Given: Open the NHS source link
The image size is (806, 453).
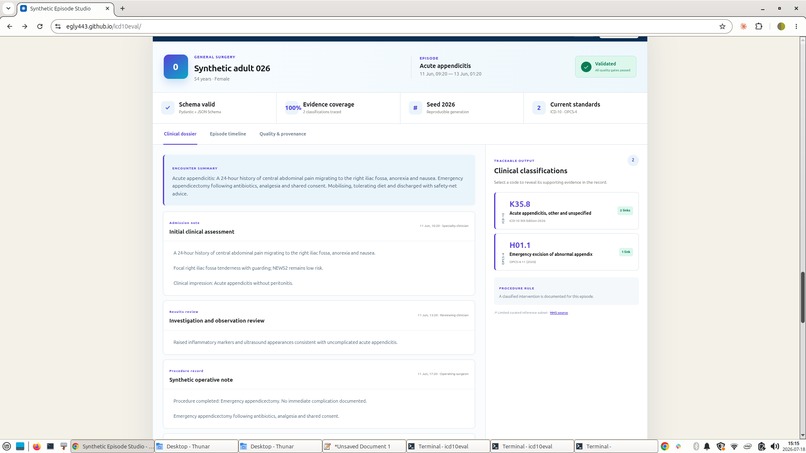Looking at the screenshot, I should [x=559, y=313].
